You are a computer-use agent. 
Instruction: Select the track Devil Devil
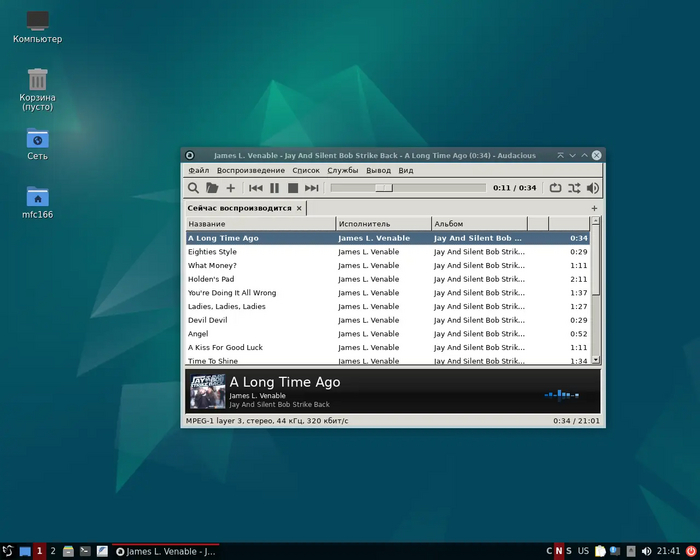pyautogui.click(x=388, y=320)
